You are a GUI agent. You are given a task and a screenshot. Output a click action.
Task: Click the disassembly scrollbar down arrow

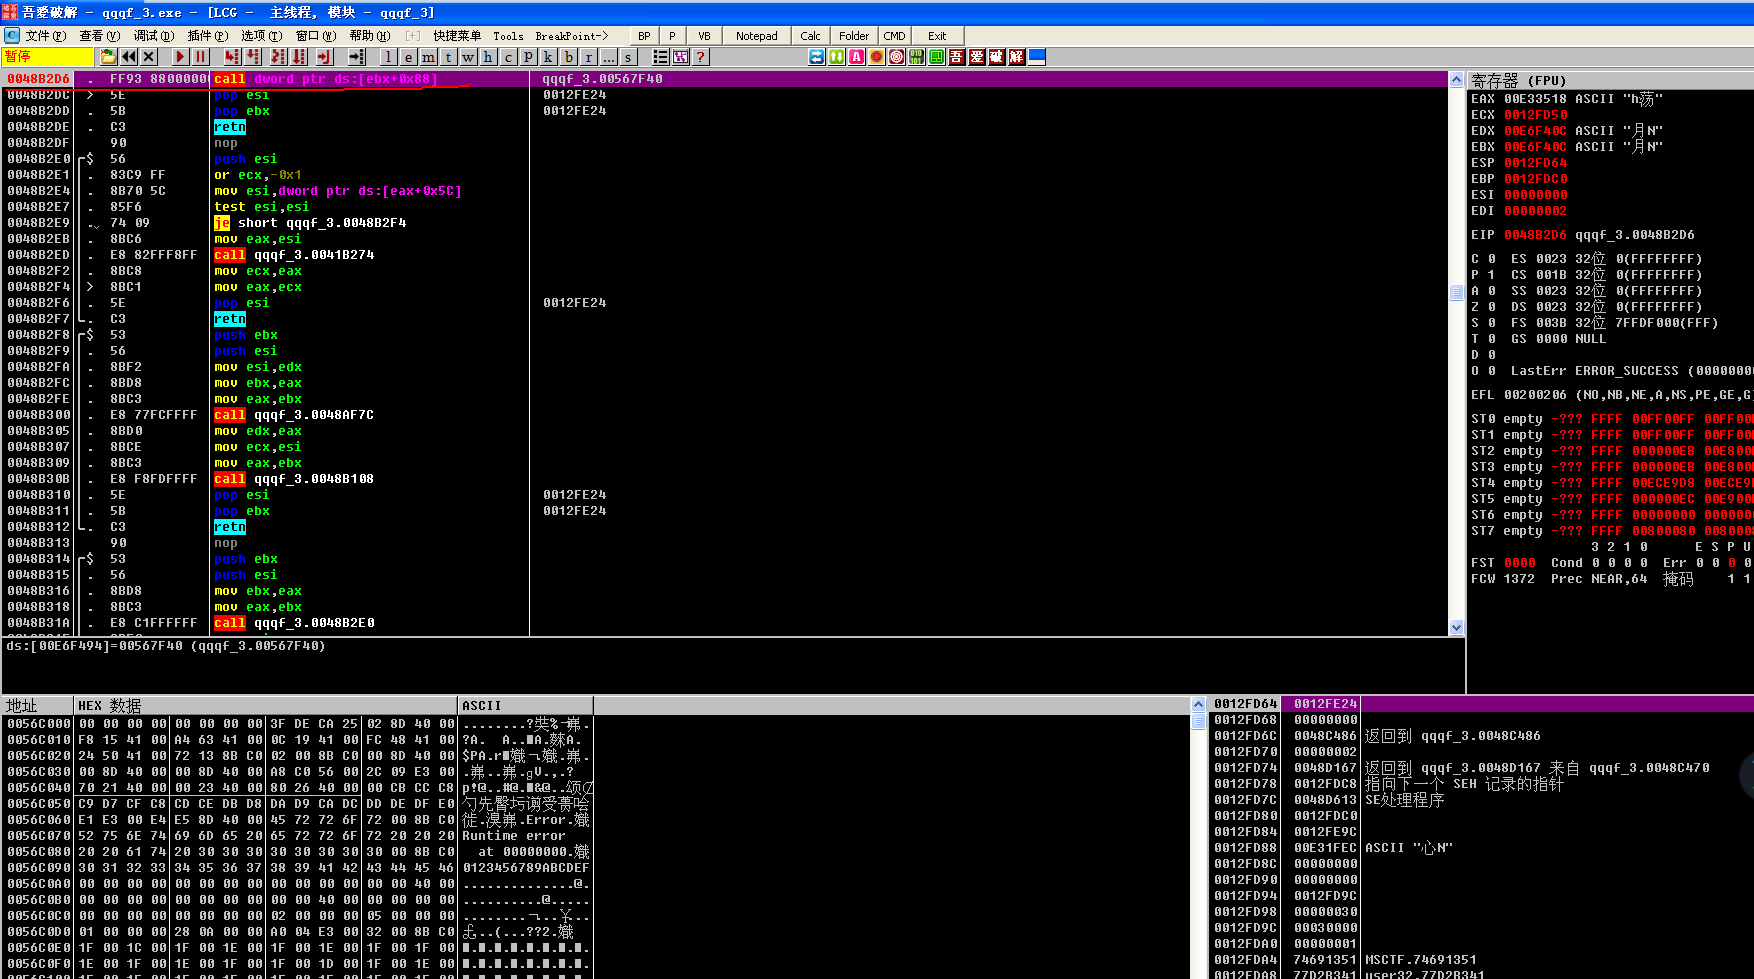click(x=1456, y=627)
